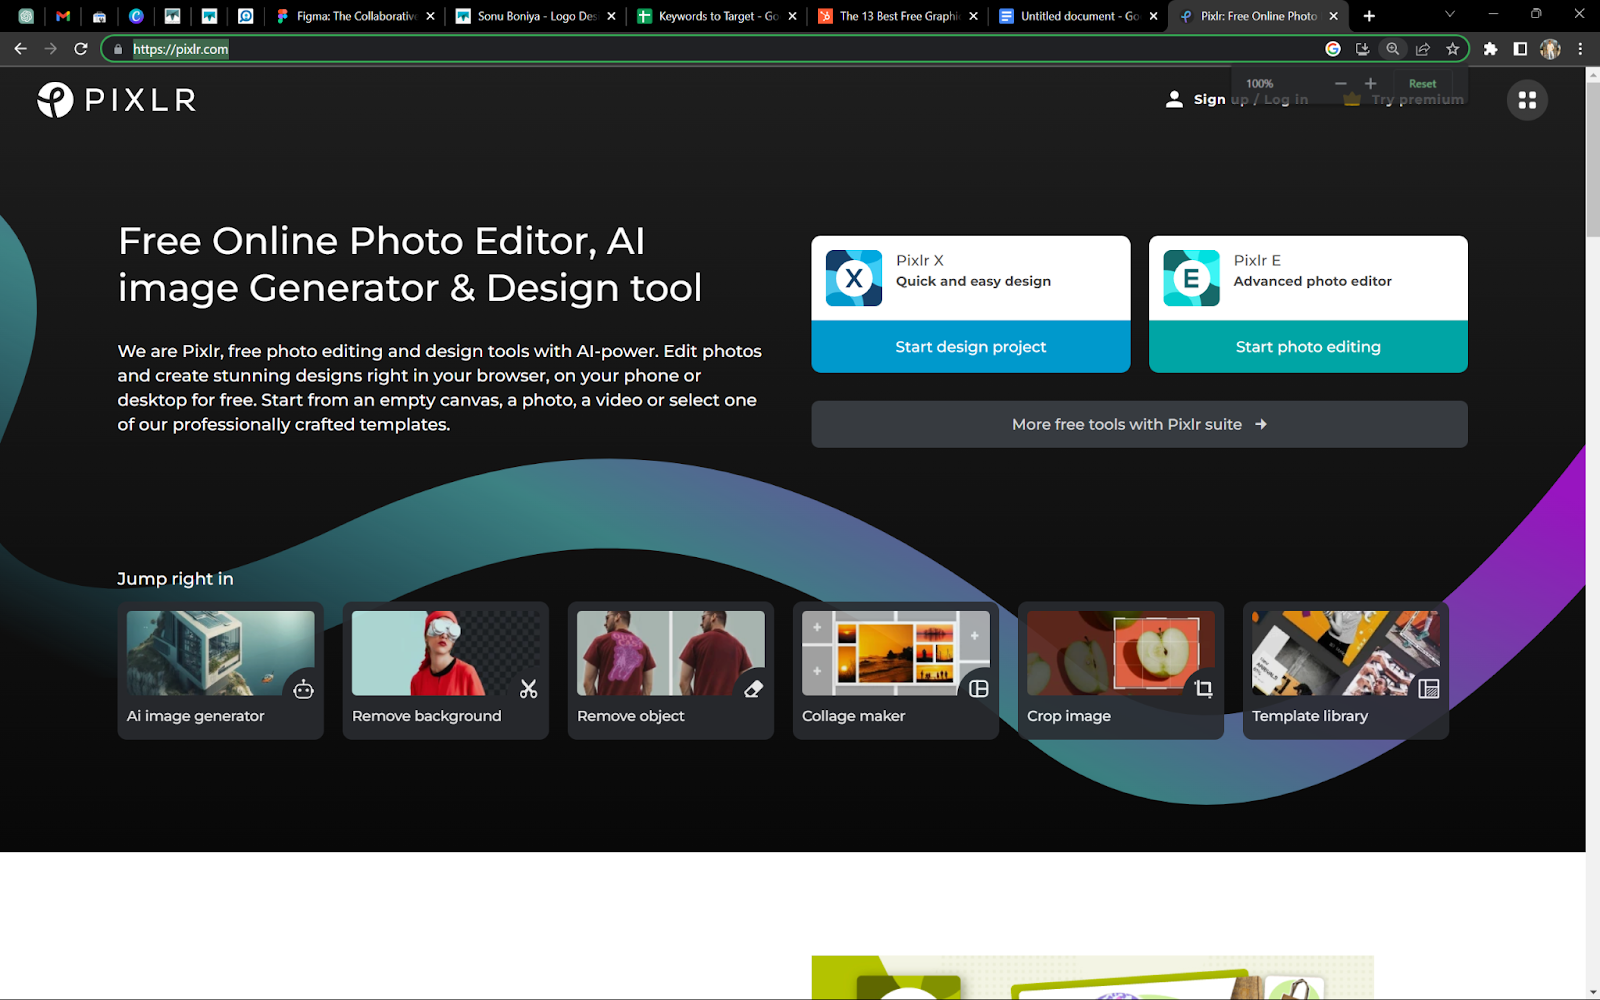Click the Google icon in address bar
Screen dimensions: 1600x1000
[x=1333, y=49]
